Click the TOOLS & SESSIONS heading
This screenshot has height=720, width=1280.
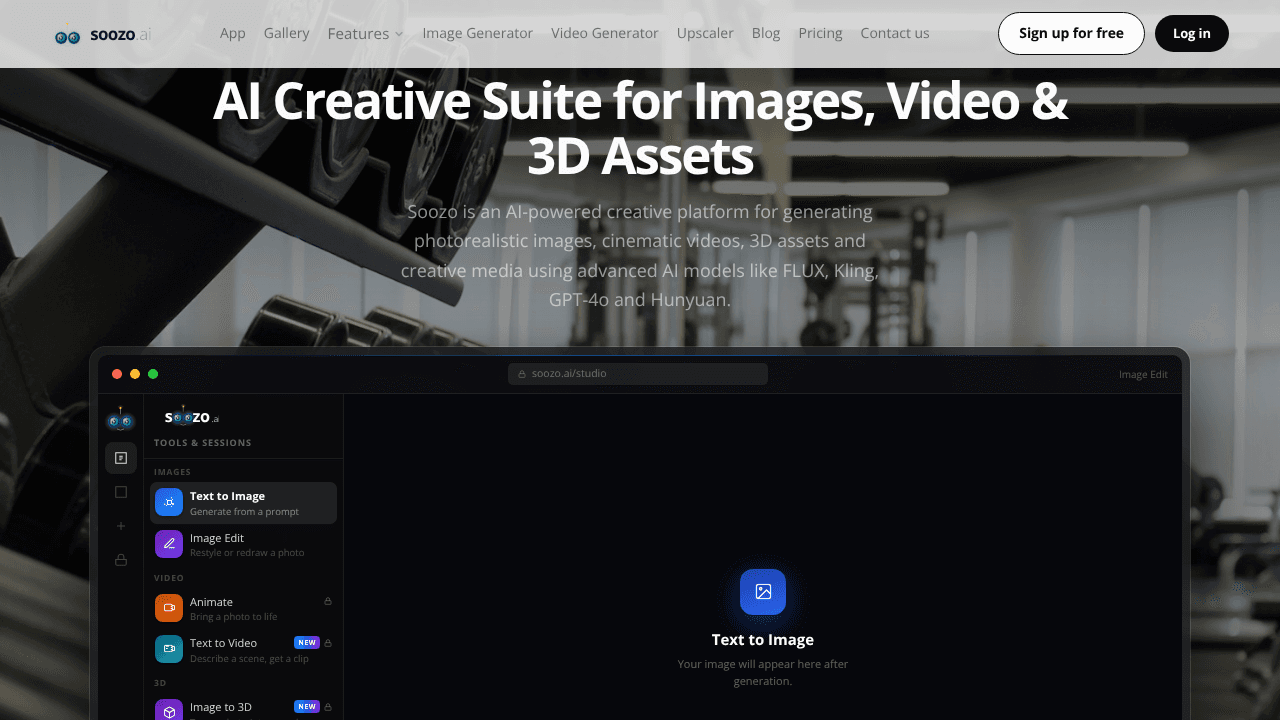click(x=203, y=443)
